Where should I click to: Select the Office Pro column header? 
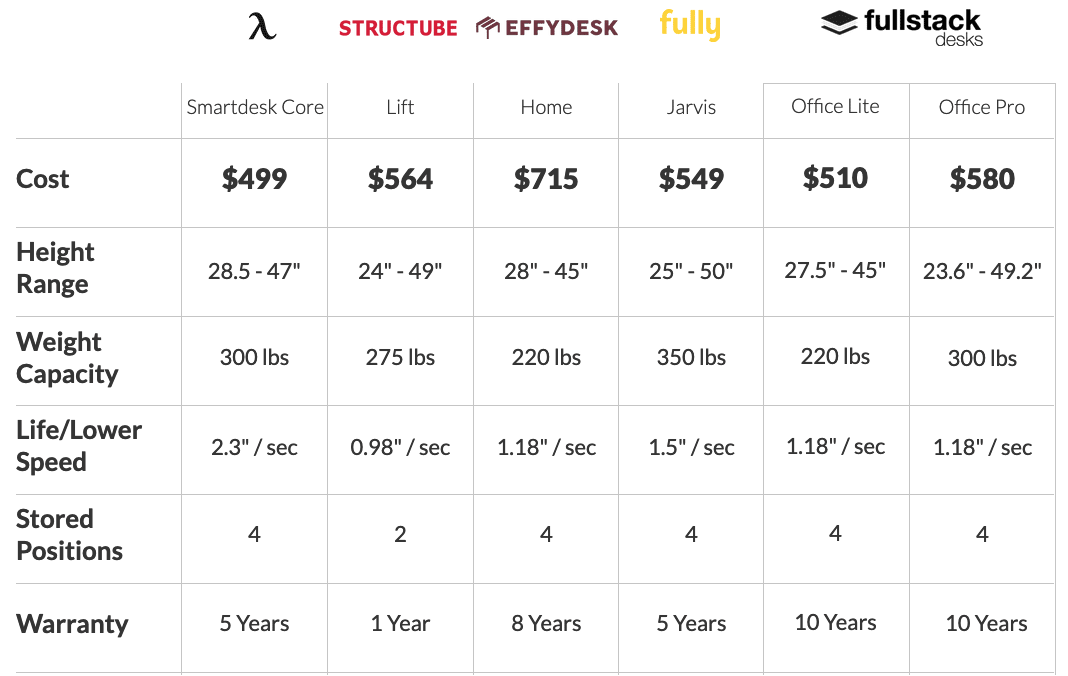point(981,107)
